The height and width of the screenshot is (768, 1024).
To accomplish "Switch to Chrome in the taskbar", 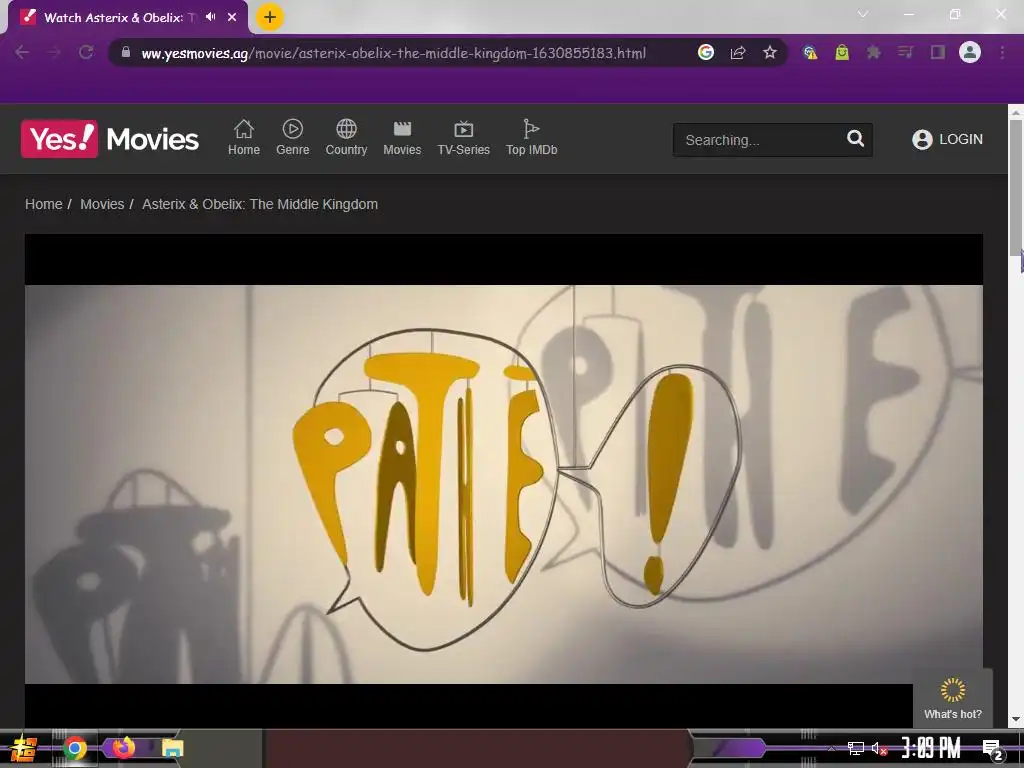I will point(74,748).
